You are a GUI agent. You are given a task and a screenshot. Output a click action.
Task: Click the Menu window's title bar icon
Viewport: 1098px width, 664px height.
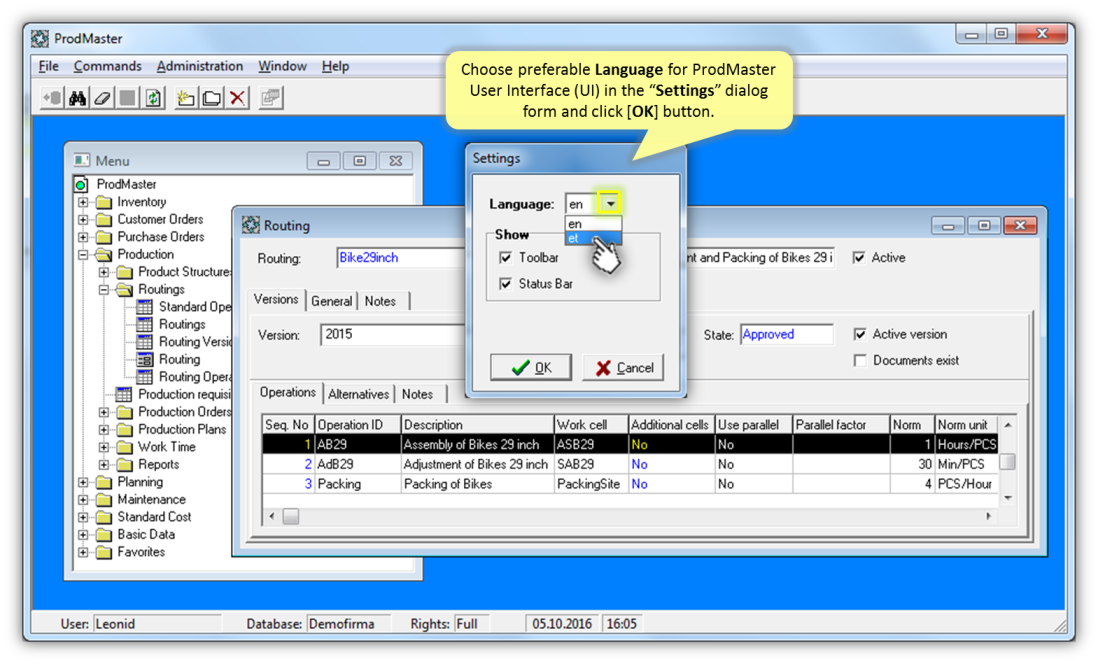tap(82, 160)
